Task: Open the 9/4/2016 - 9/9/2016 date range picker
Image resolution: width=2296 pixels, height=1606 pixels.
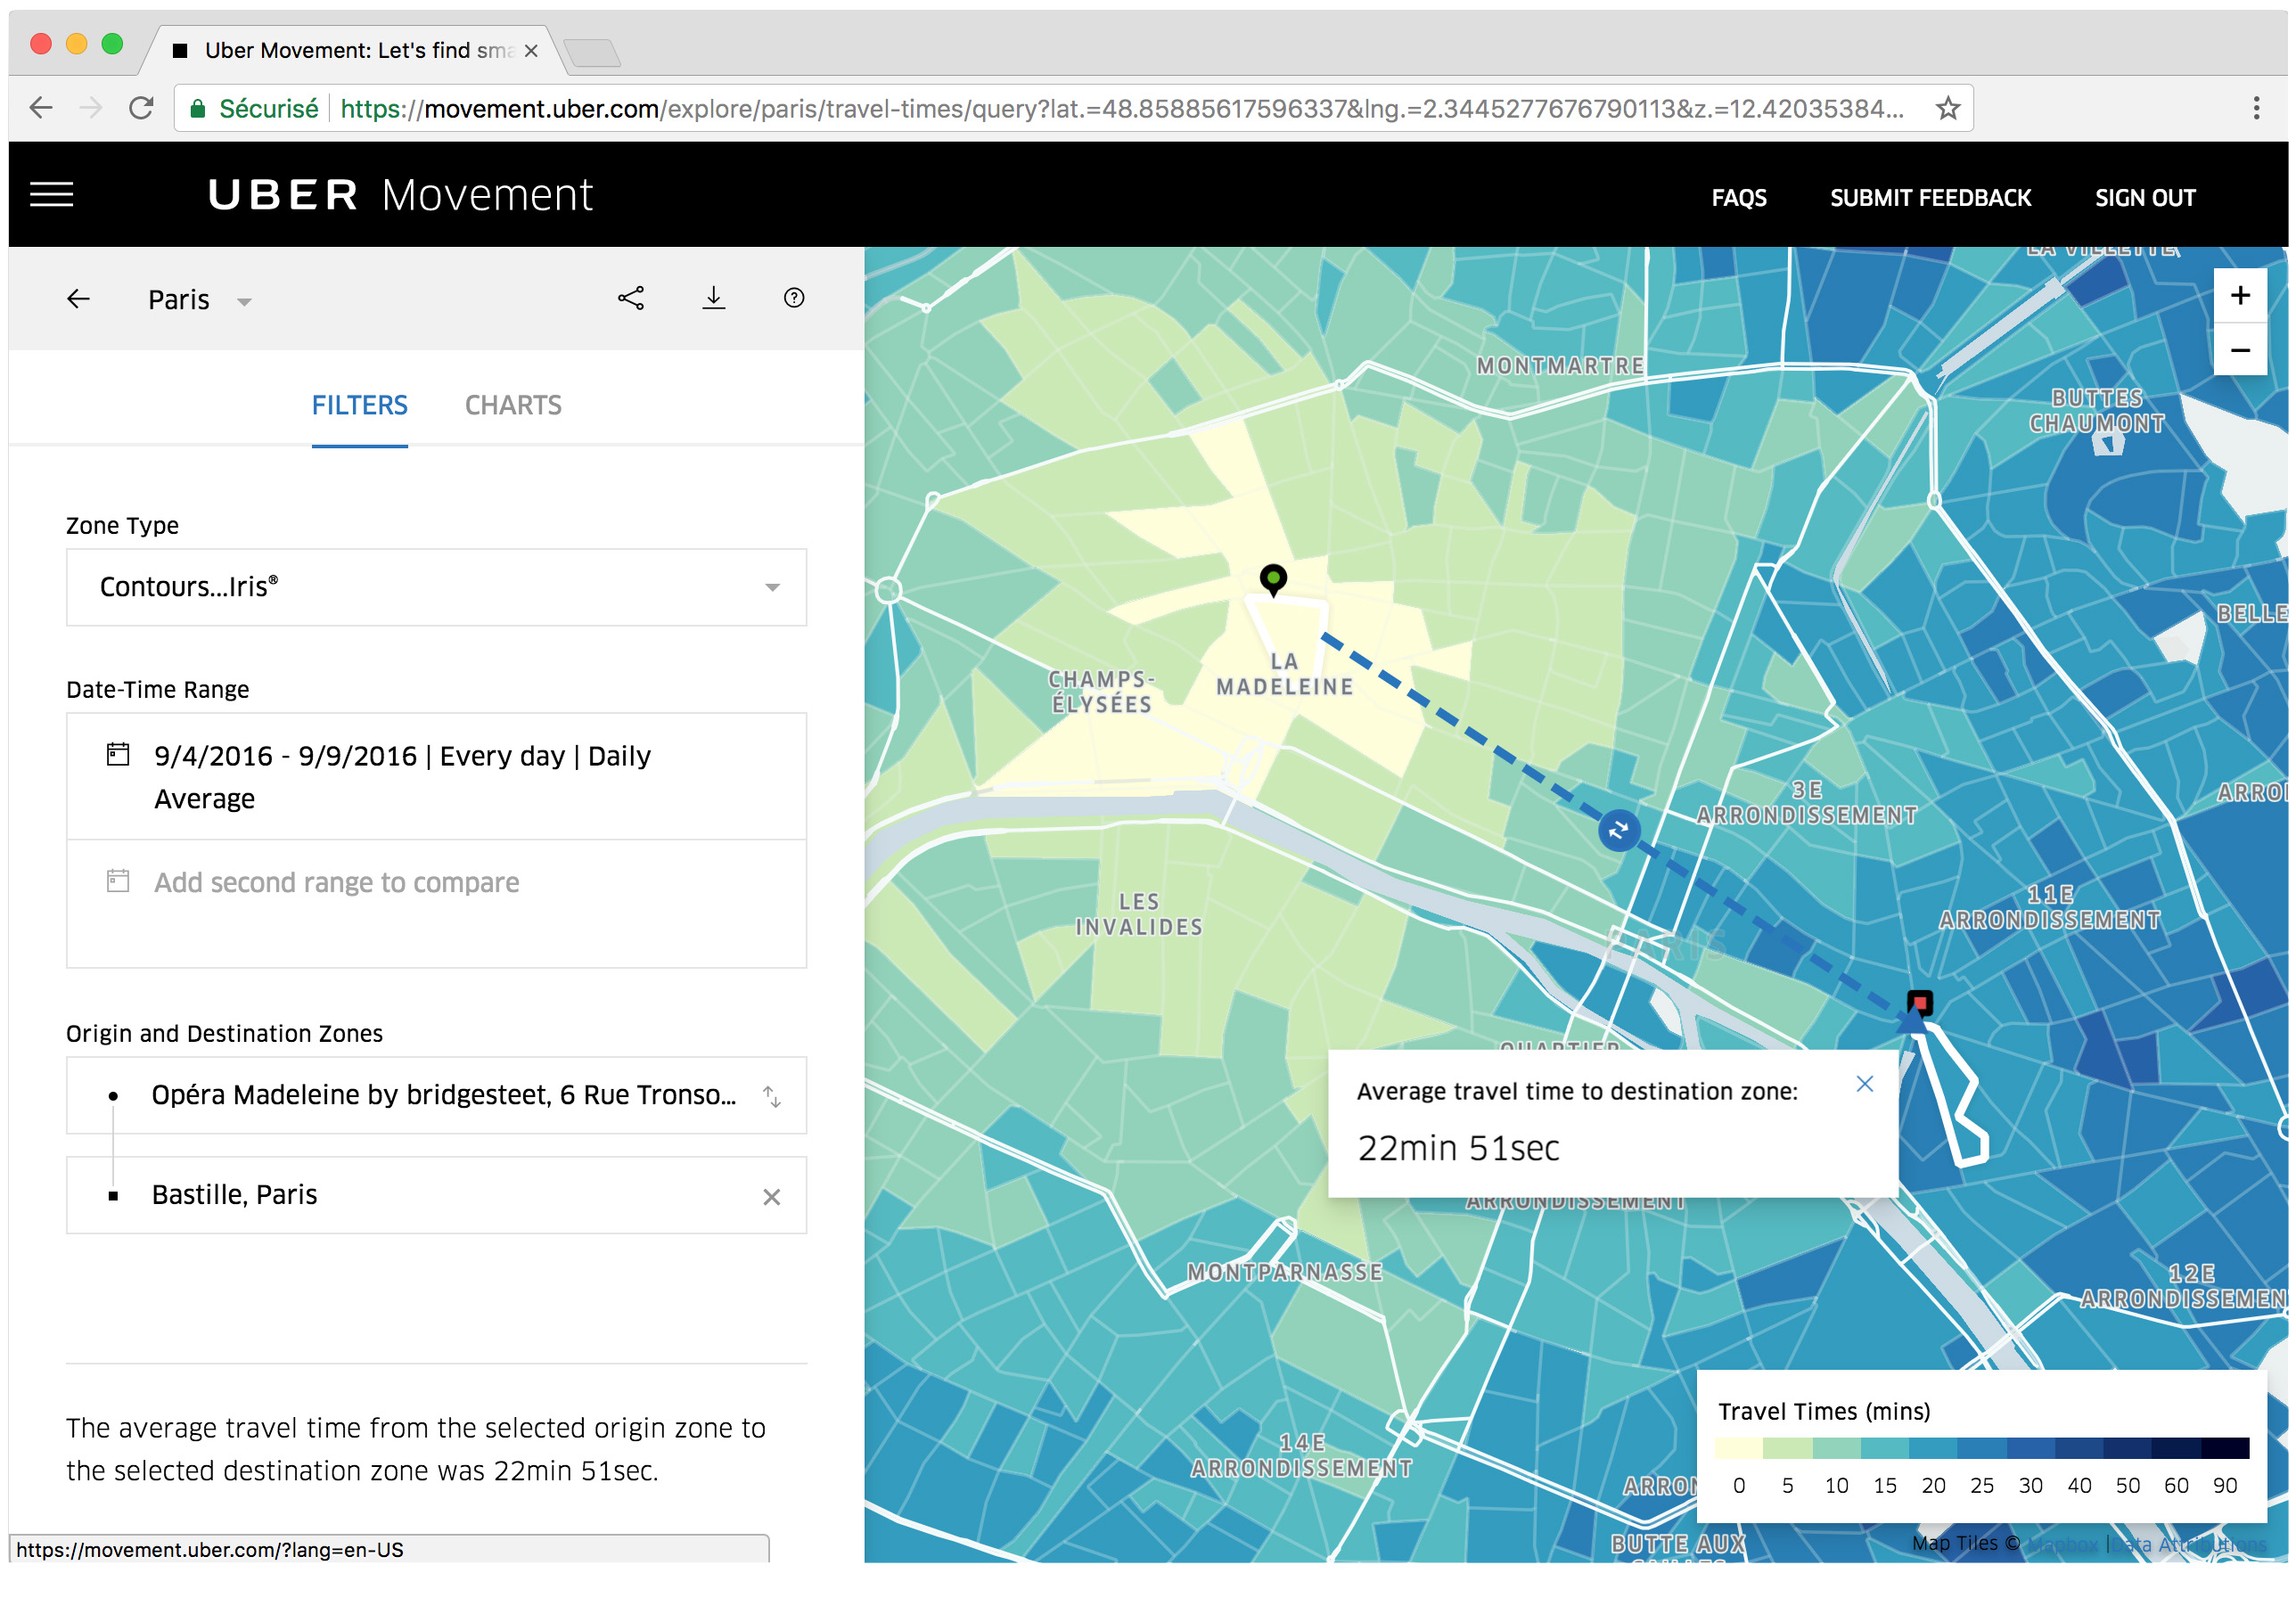Action: tap(436, 776)
